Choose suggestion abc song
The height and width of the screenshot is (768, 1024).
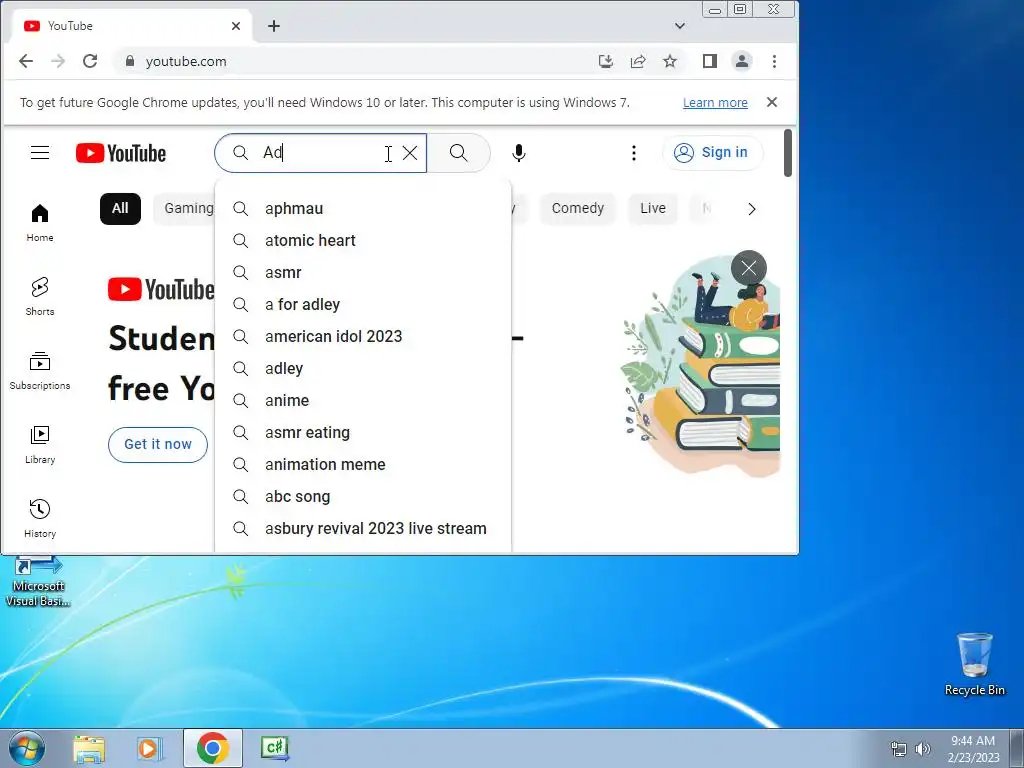pos(363,496)
